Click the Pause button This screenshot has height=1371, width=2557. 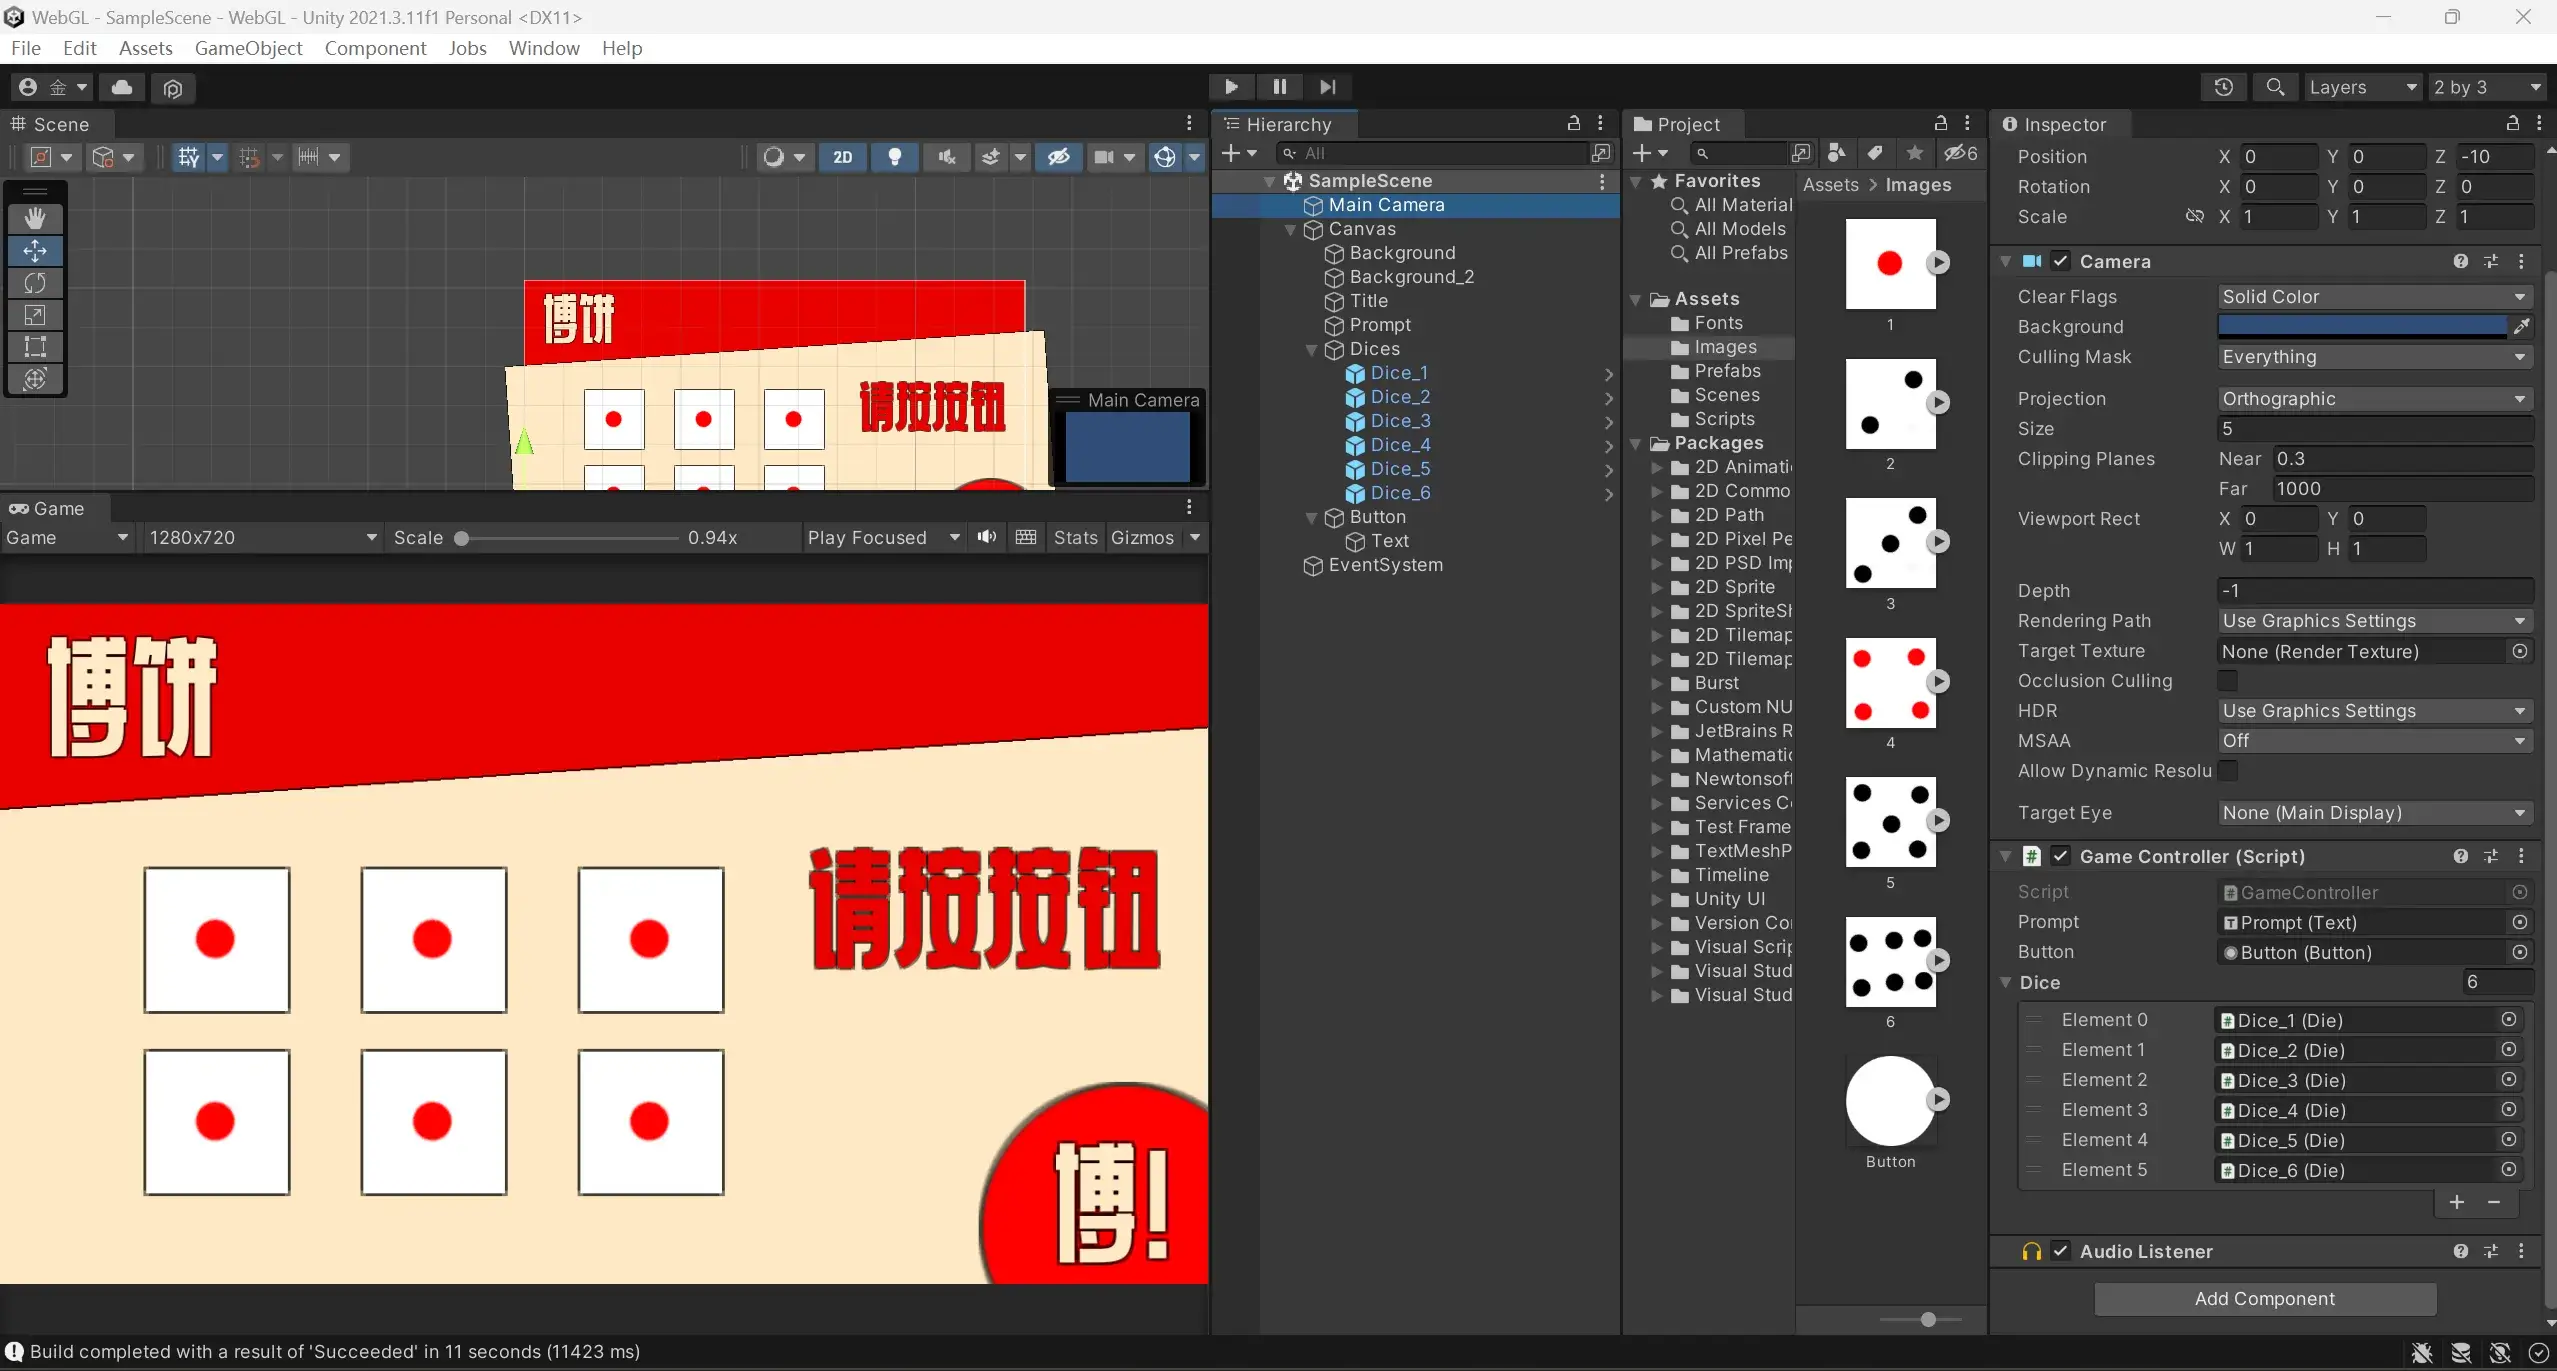(x=1279, y=87)
